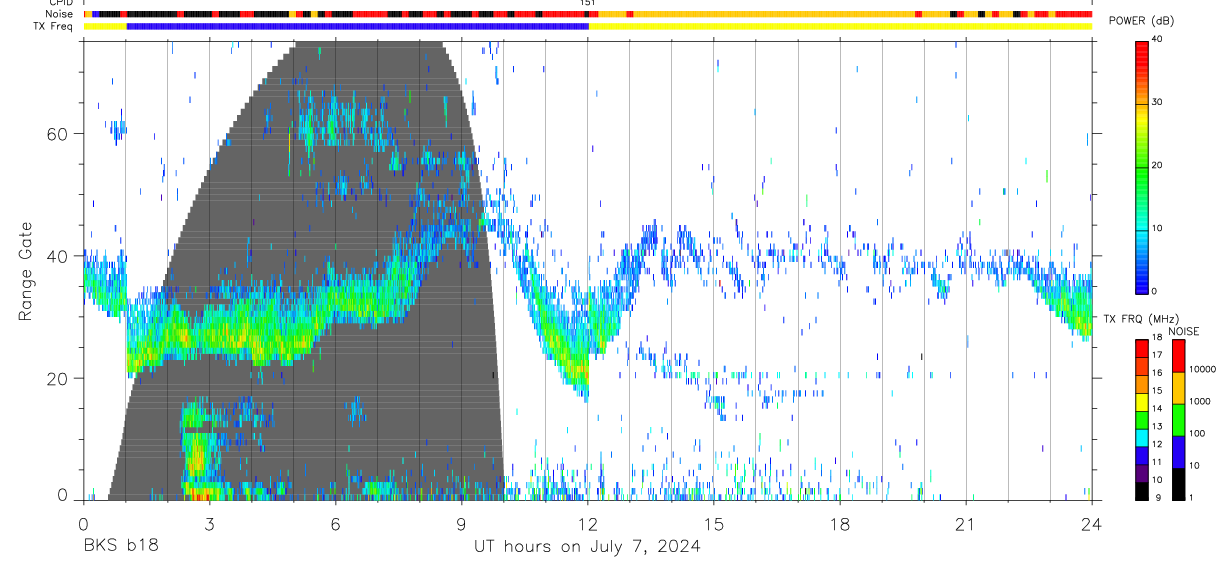Click the "TX Freq" row label at top left
This screenshot has width=1228, height=567.
click(54, 26)
